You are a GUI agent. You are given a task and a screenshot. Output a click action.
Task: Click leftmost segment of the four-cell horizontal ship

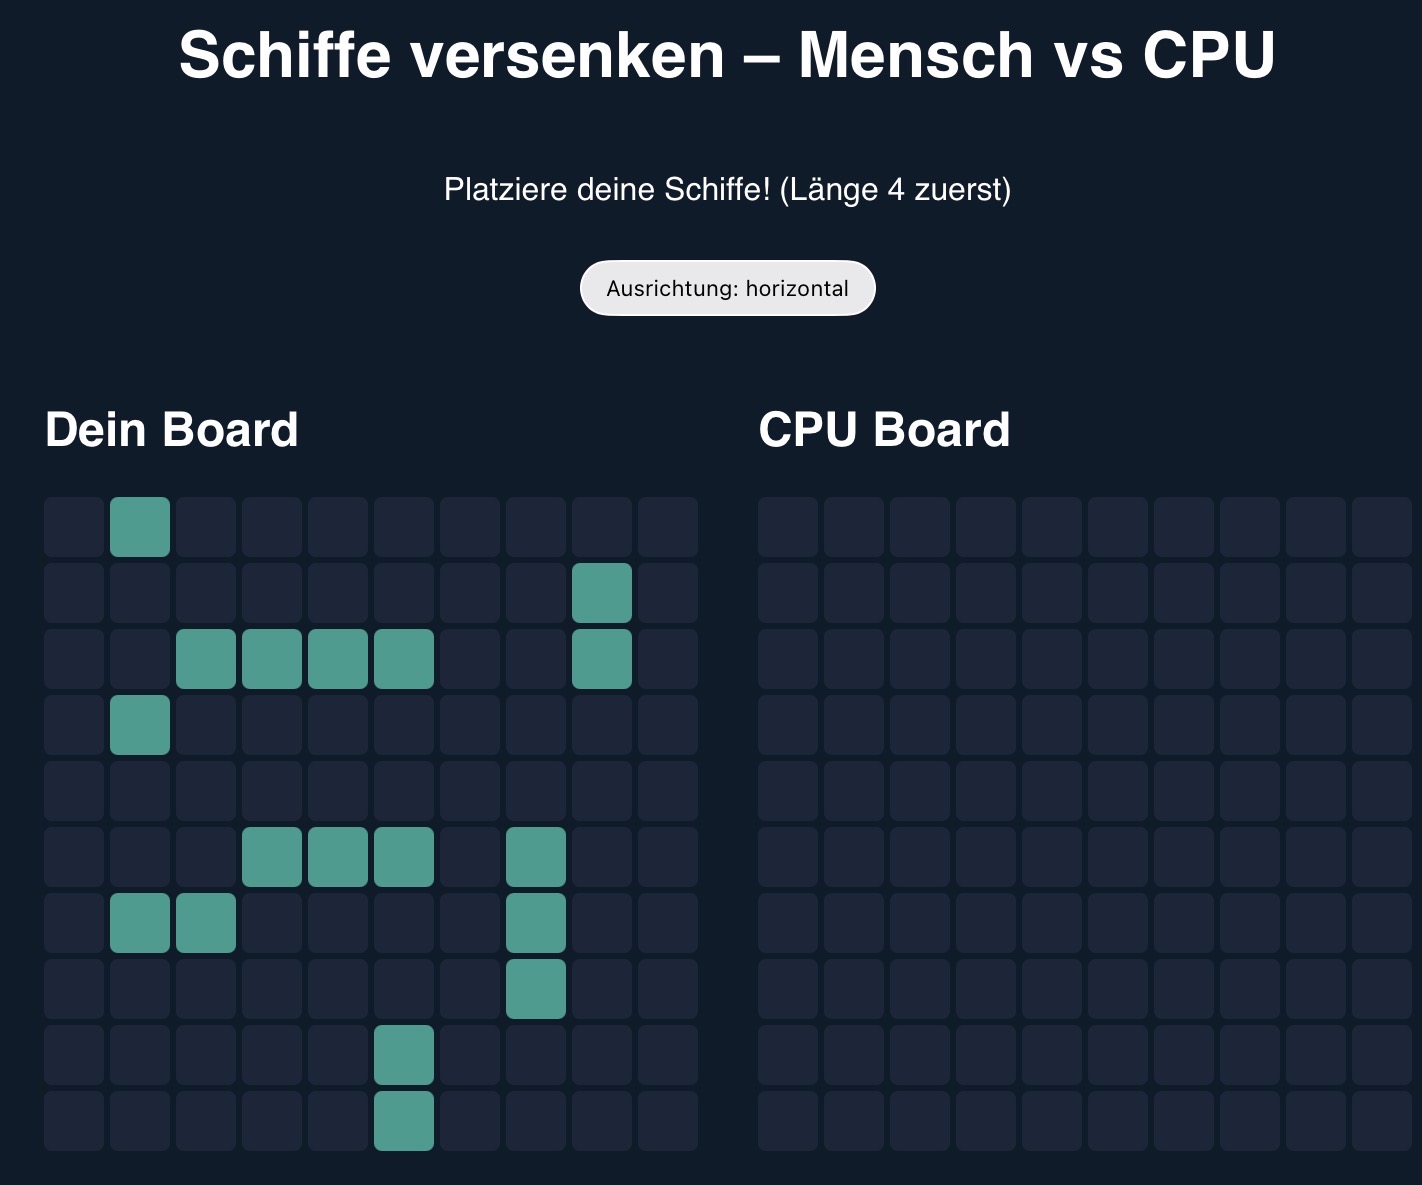tap(206, 659)
